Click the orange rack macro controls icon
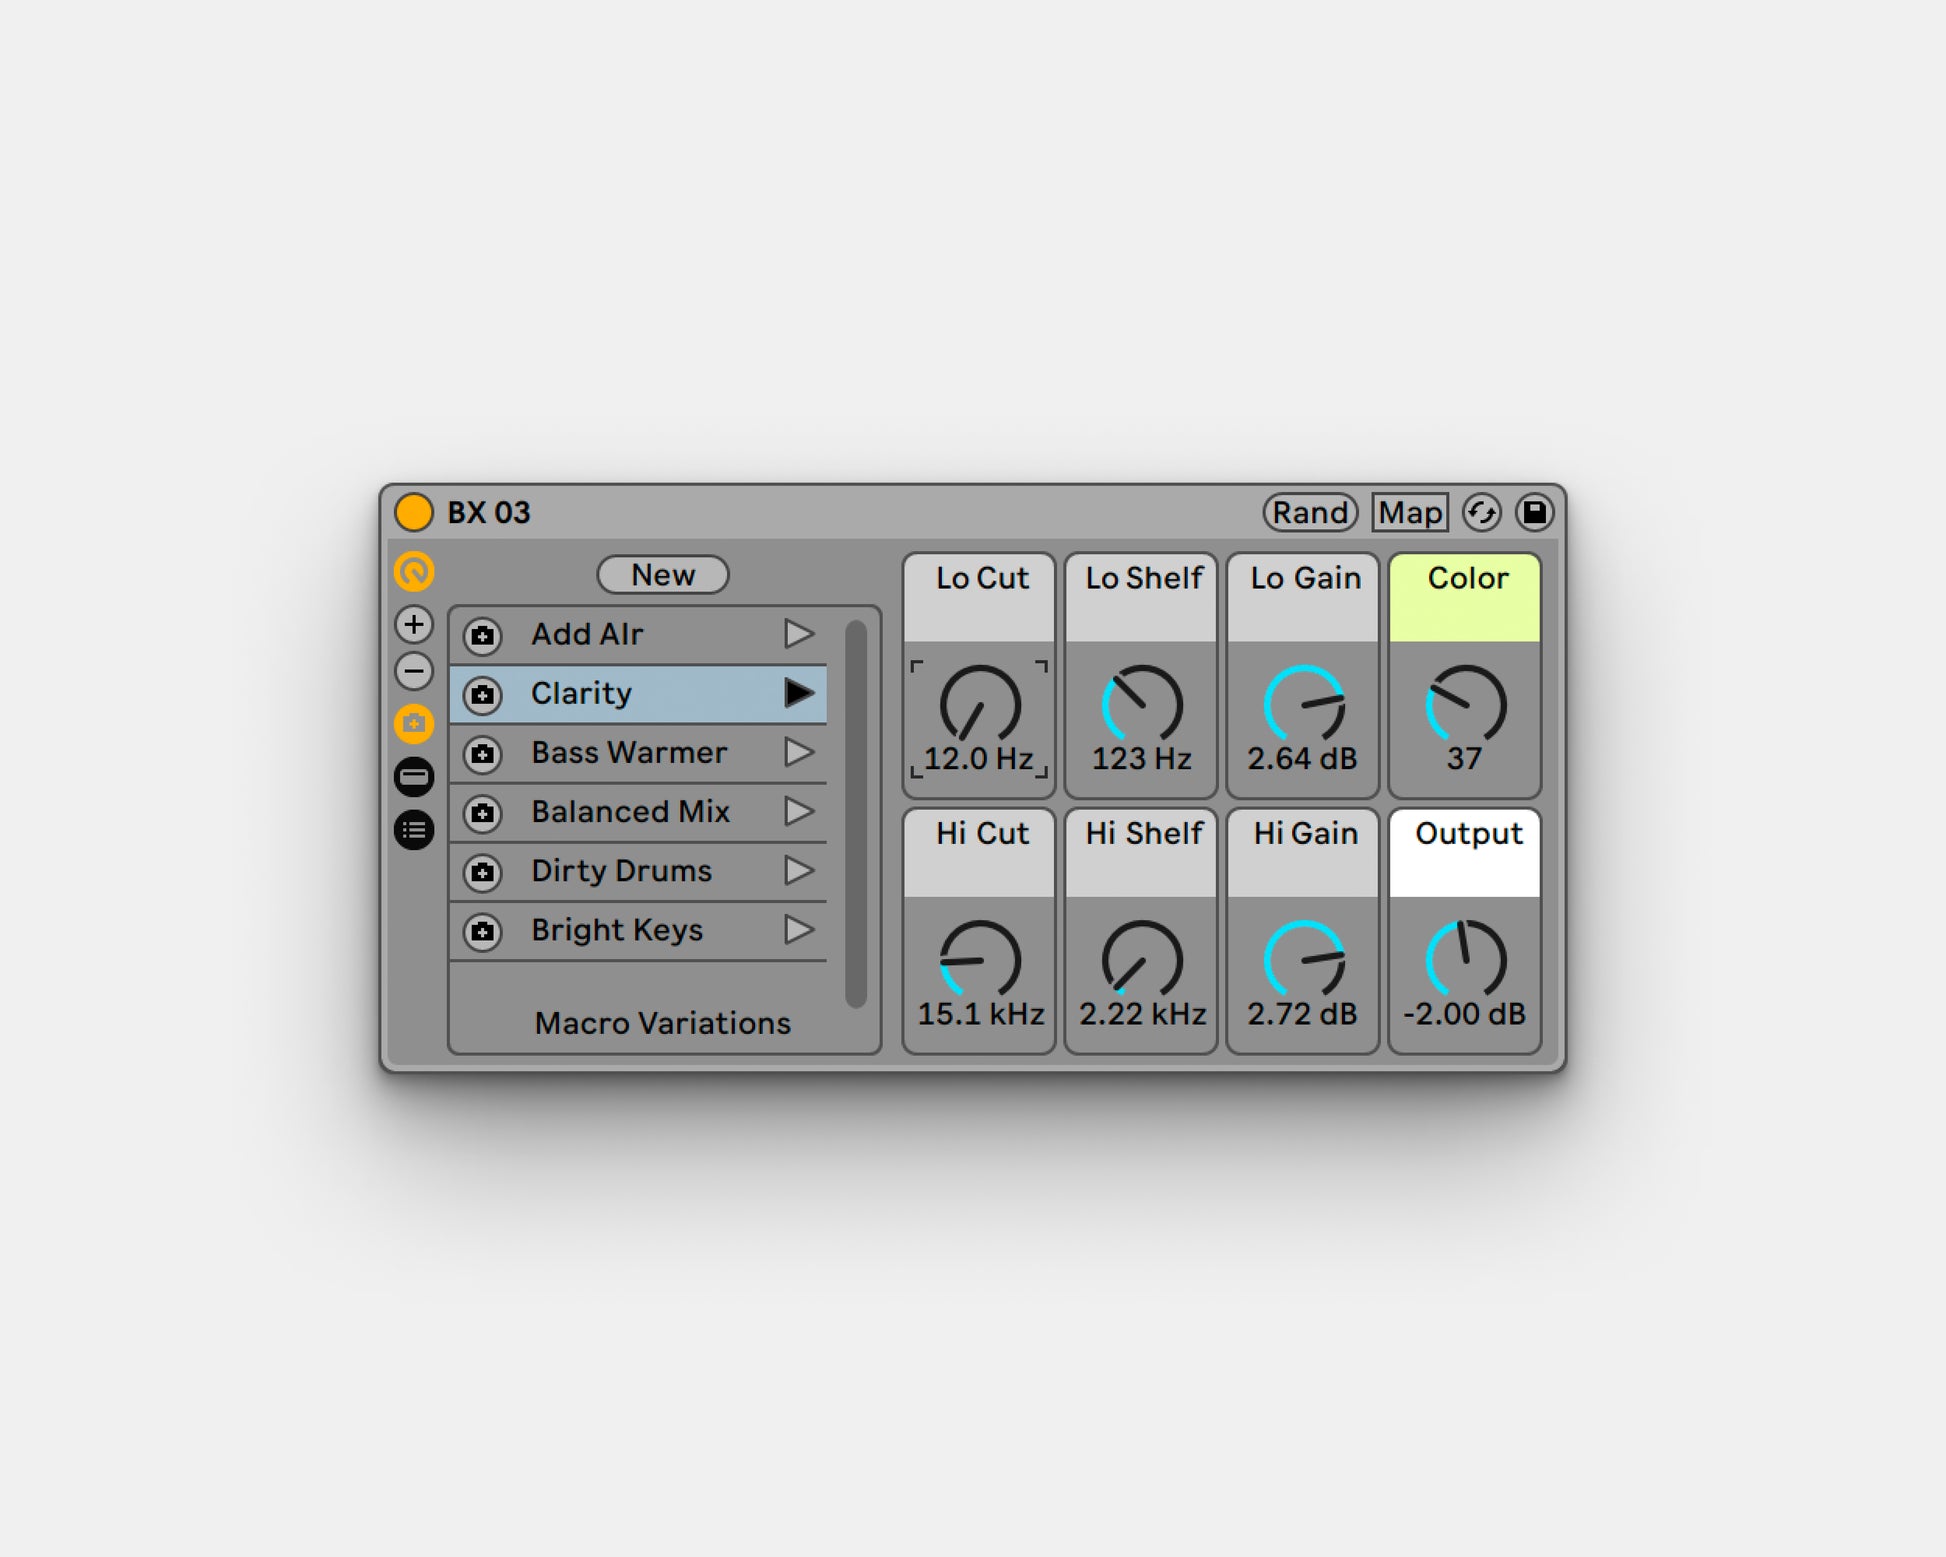This screenshot has width=1946, height=1557. pyautogui.click(x=414, y=572)
